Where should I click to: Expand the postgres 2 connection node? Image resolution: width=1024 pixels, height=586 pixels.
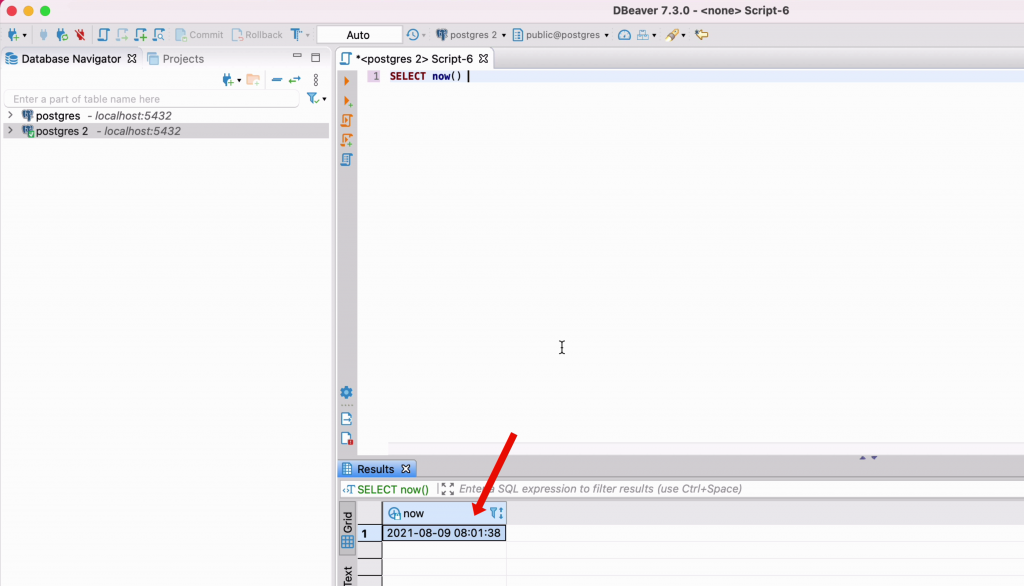coord(10,131)
